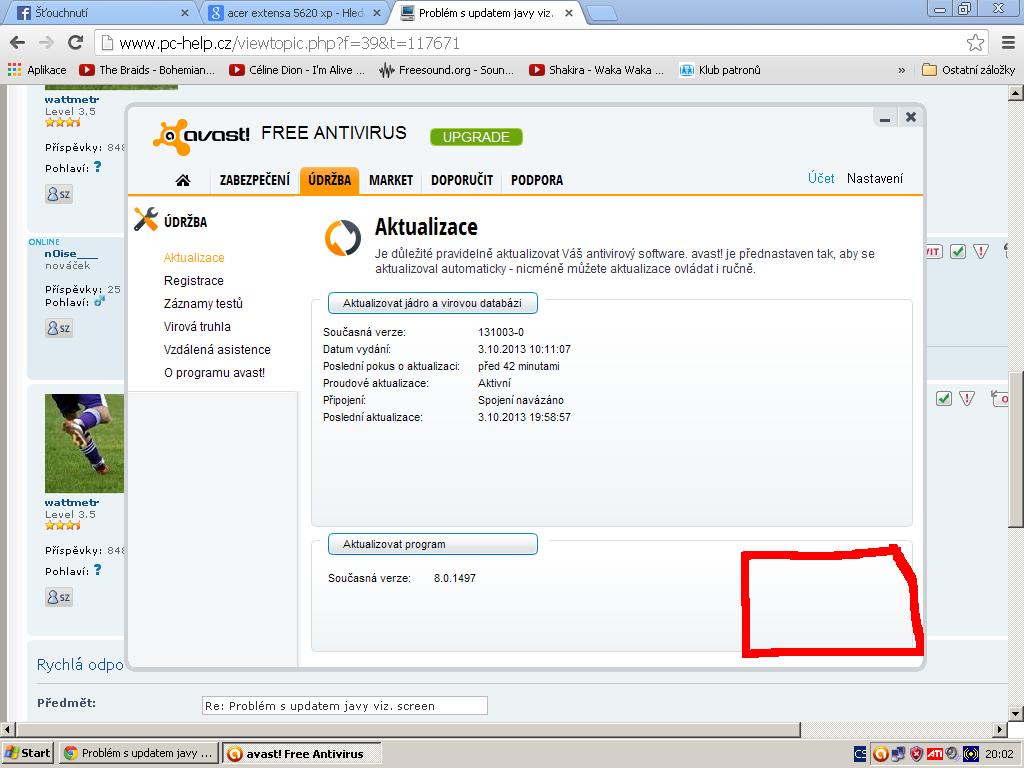The image size is (1024, 768).
Task: Click the green UPGRADE button
Action: 476,136
